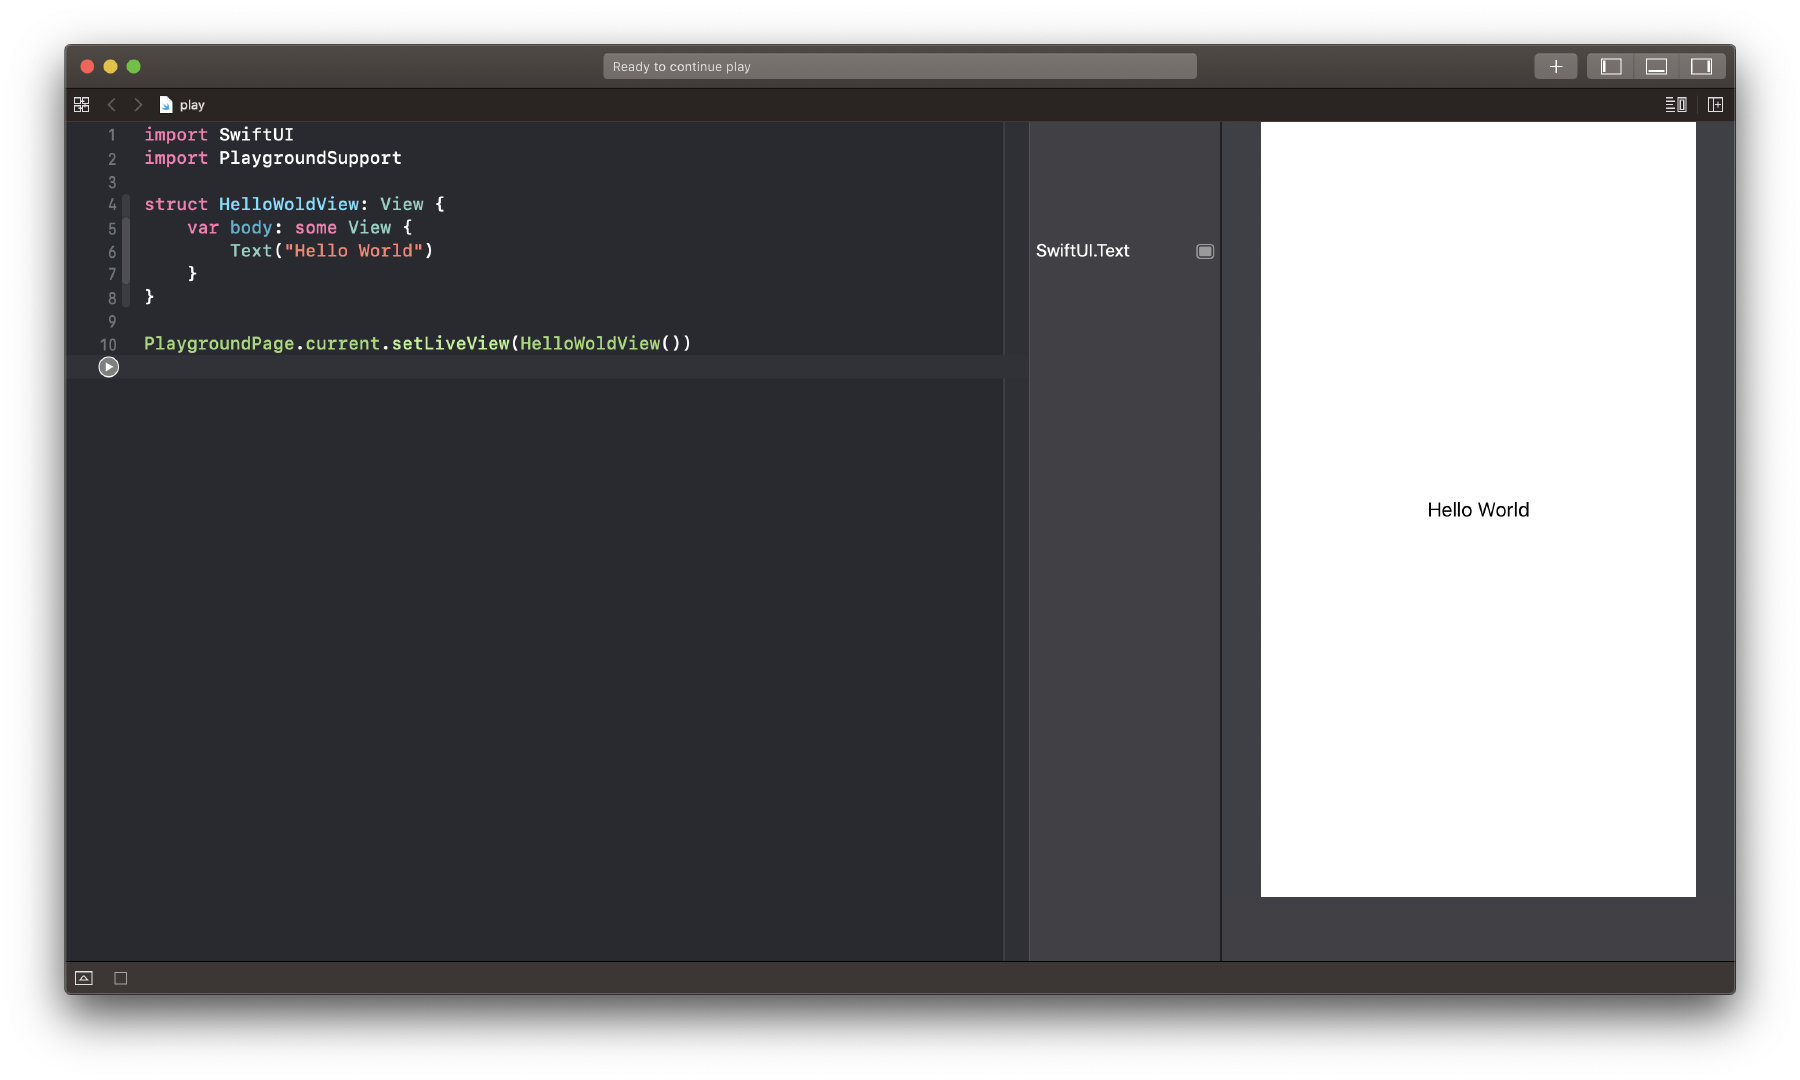Click PlaygroundPage in line 10

click(219, 344)
